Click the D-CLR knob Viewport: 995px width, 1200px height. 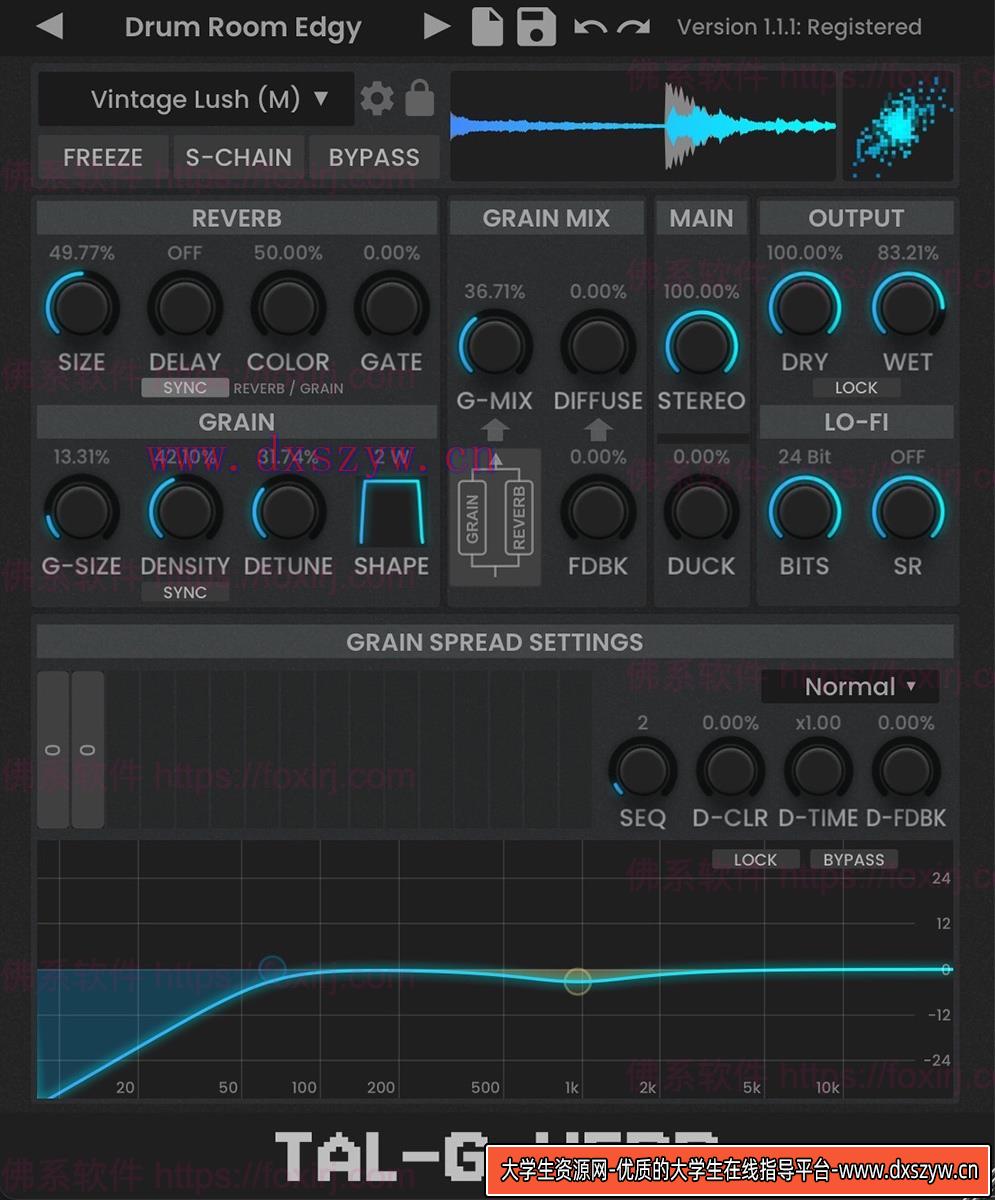point(731,771)
